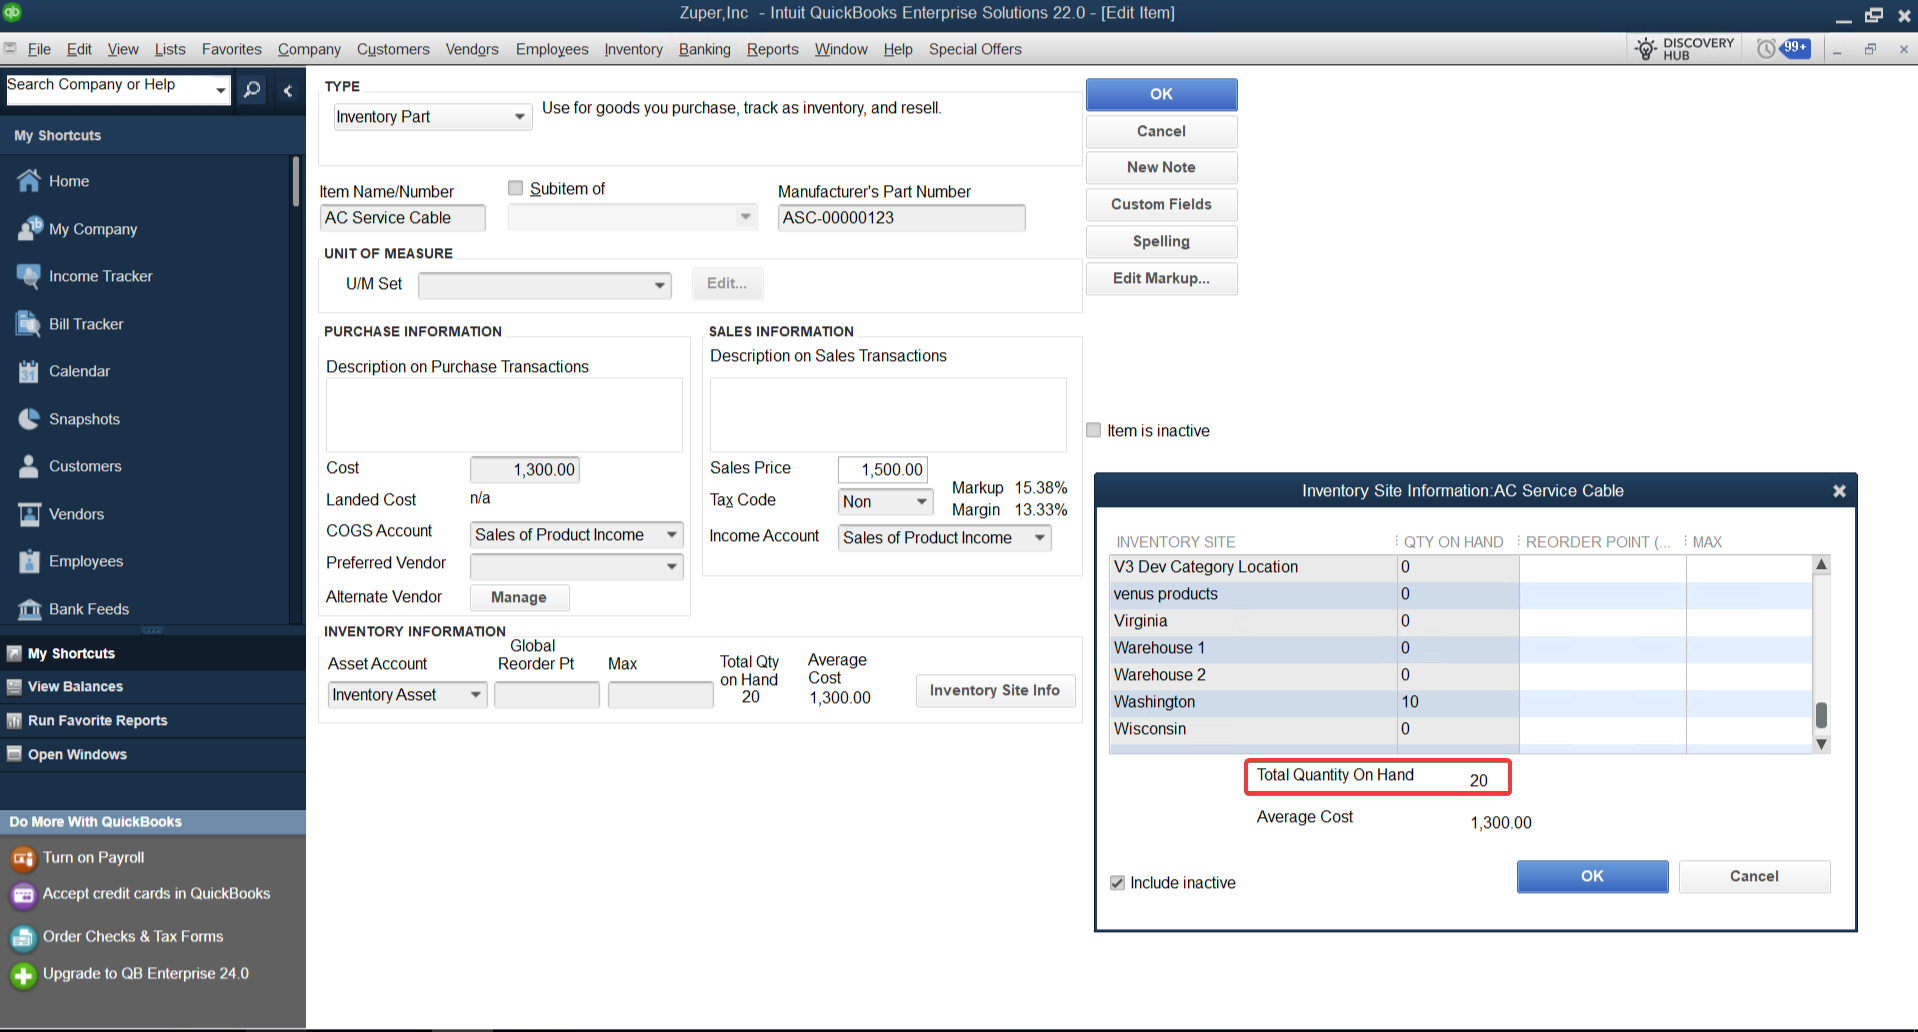
Task: Click the Item Name/Number field
Action: [x=403, y=217]
